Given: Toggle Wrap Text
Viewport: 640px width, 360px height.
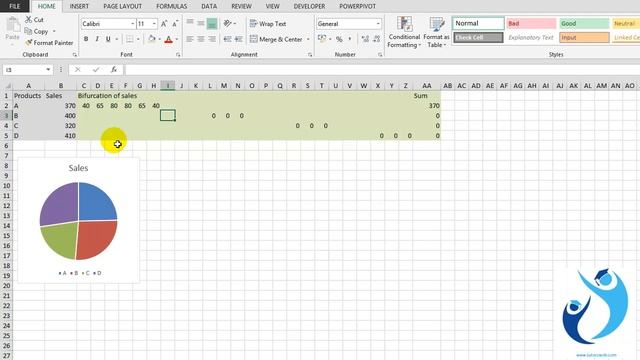Looking at the screenshot, I should [268, 24].
